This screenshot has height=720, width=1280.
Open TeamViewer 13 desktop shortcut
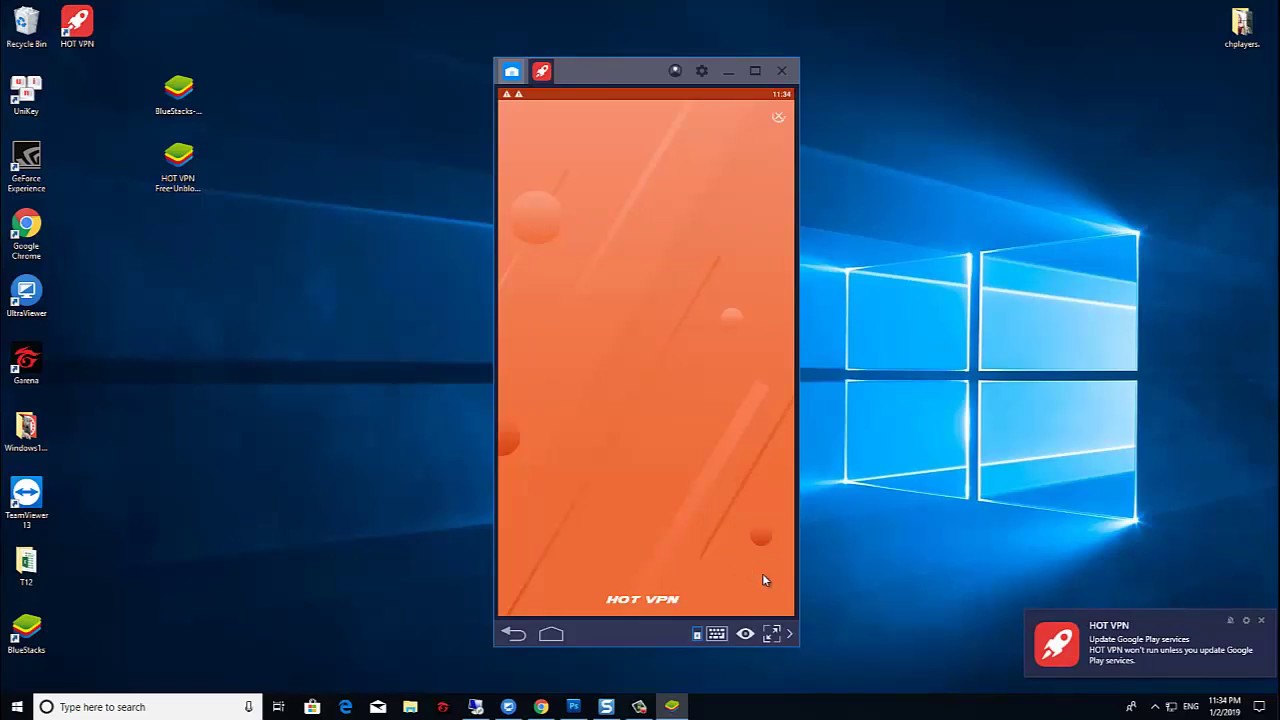point(26,503)
